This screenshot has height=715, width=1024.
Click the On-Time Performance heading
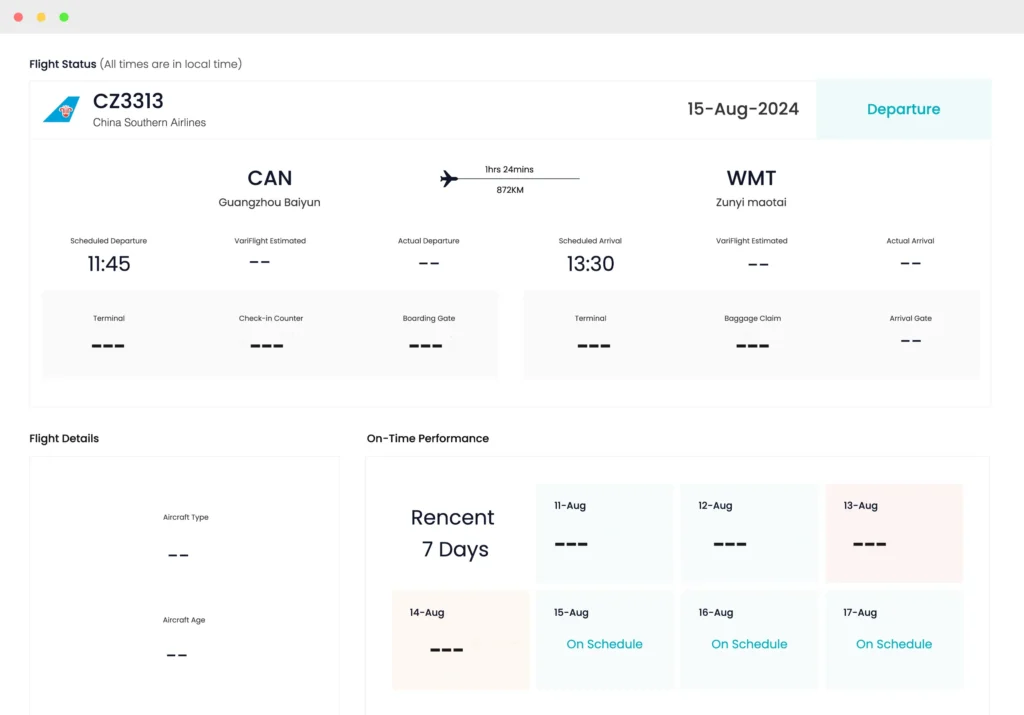click(428, 438)
